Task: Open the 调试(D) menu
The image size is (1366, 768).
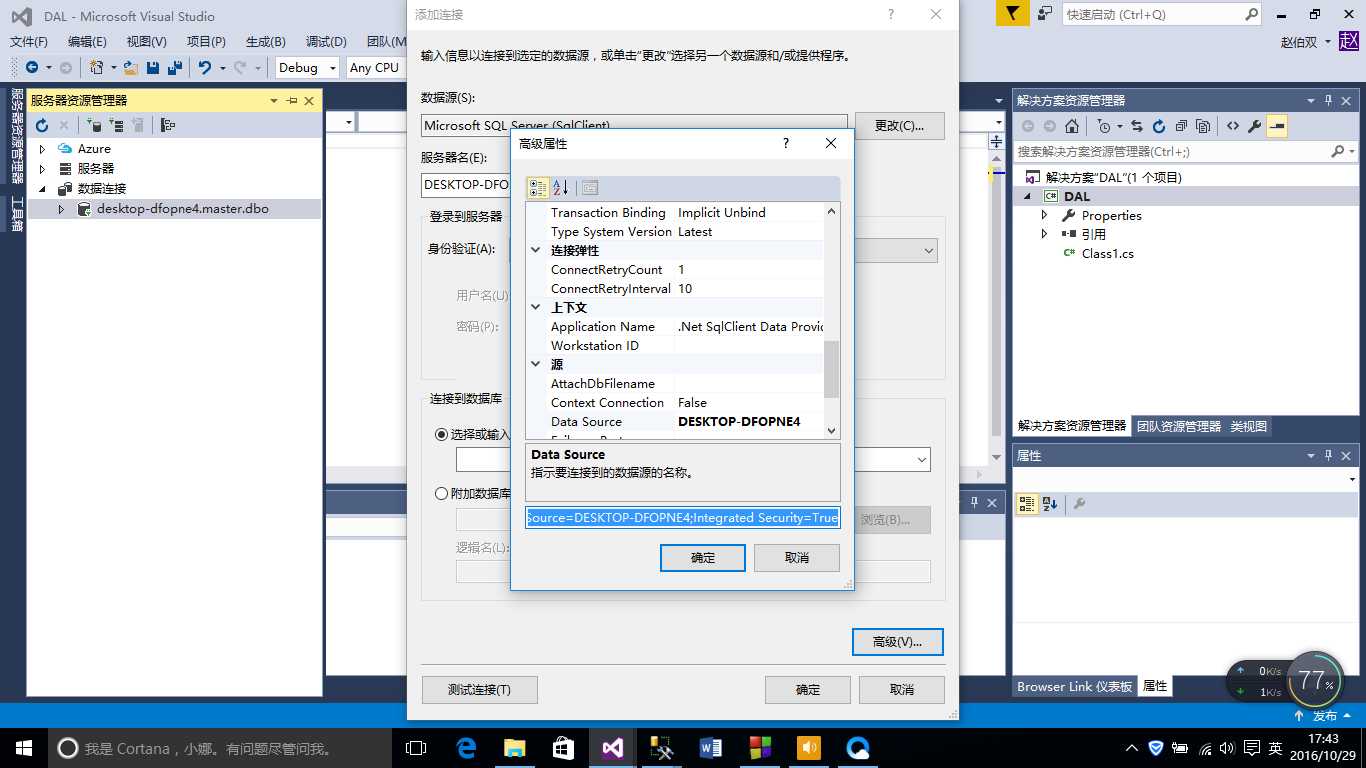Action: pyautogui.click(x=326, y=41)
